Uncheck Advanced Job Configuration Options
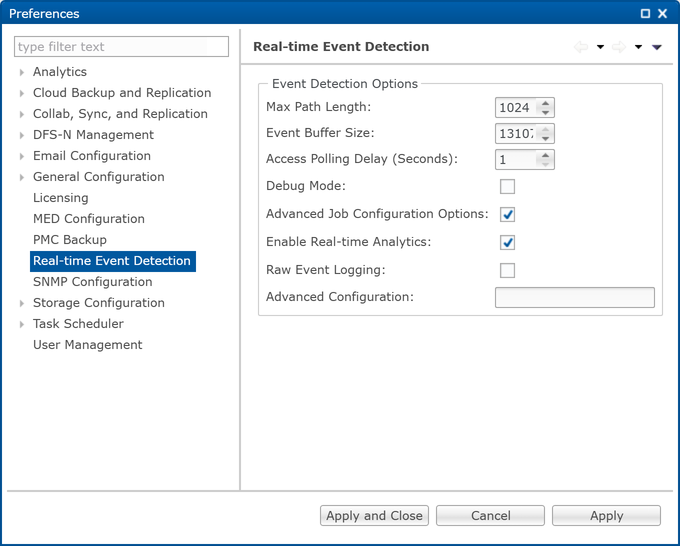The image size is (680, 546). pos(507,214)
